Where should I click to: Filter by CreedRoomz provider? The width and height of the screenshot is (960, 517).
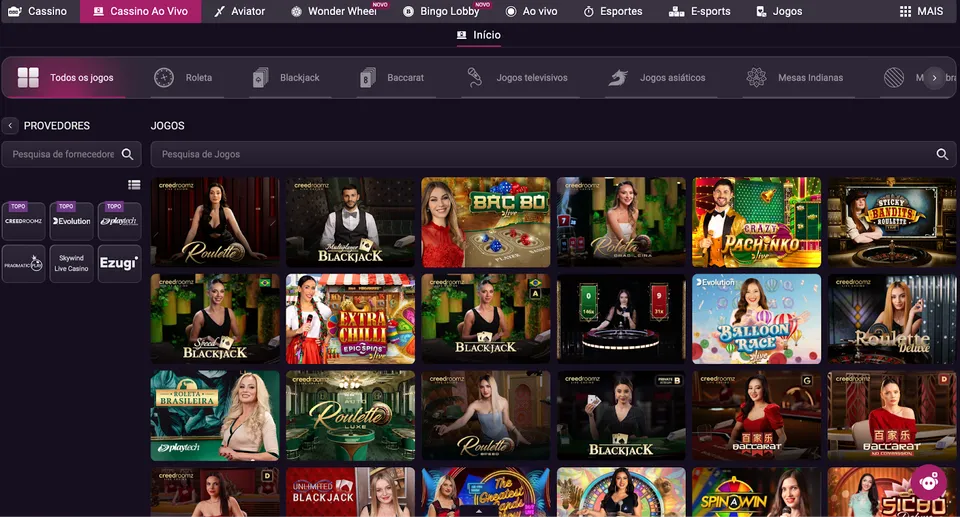(23, 221)
